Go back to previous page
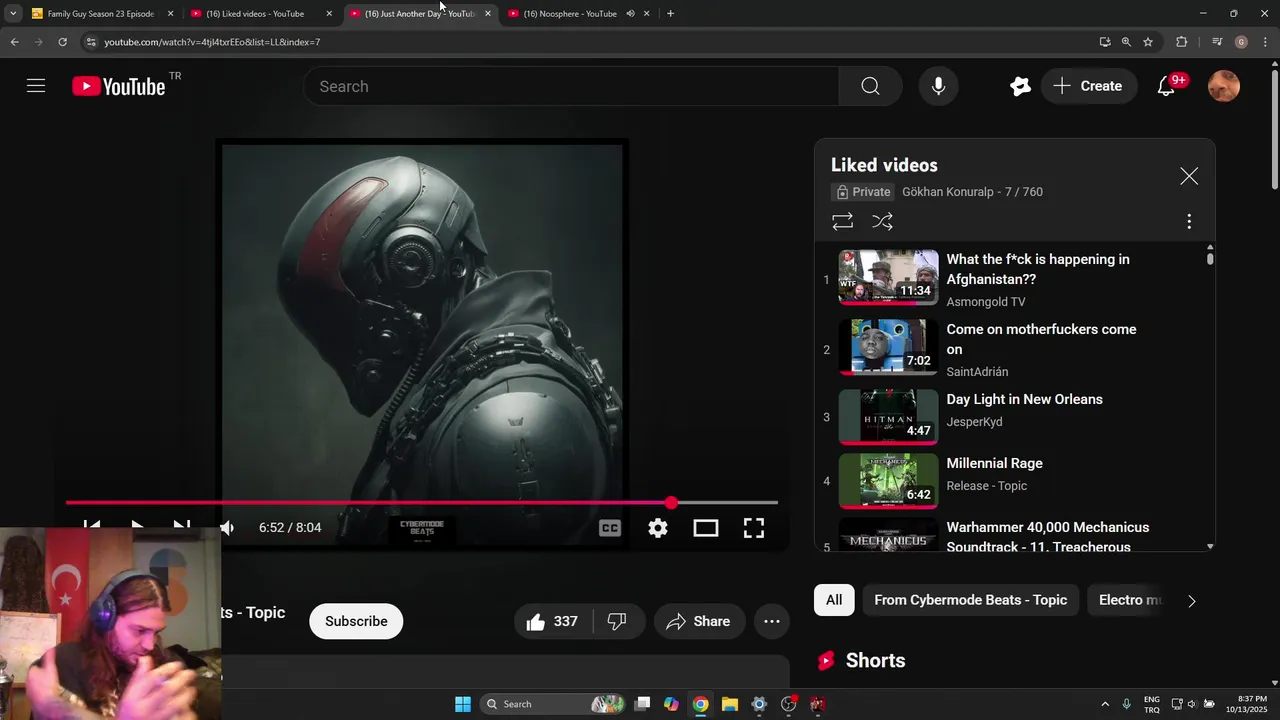Image resolution: width=1280 pixels, height=720 pixels. [x=14, y=42]
